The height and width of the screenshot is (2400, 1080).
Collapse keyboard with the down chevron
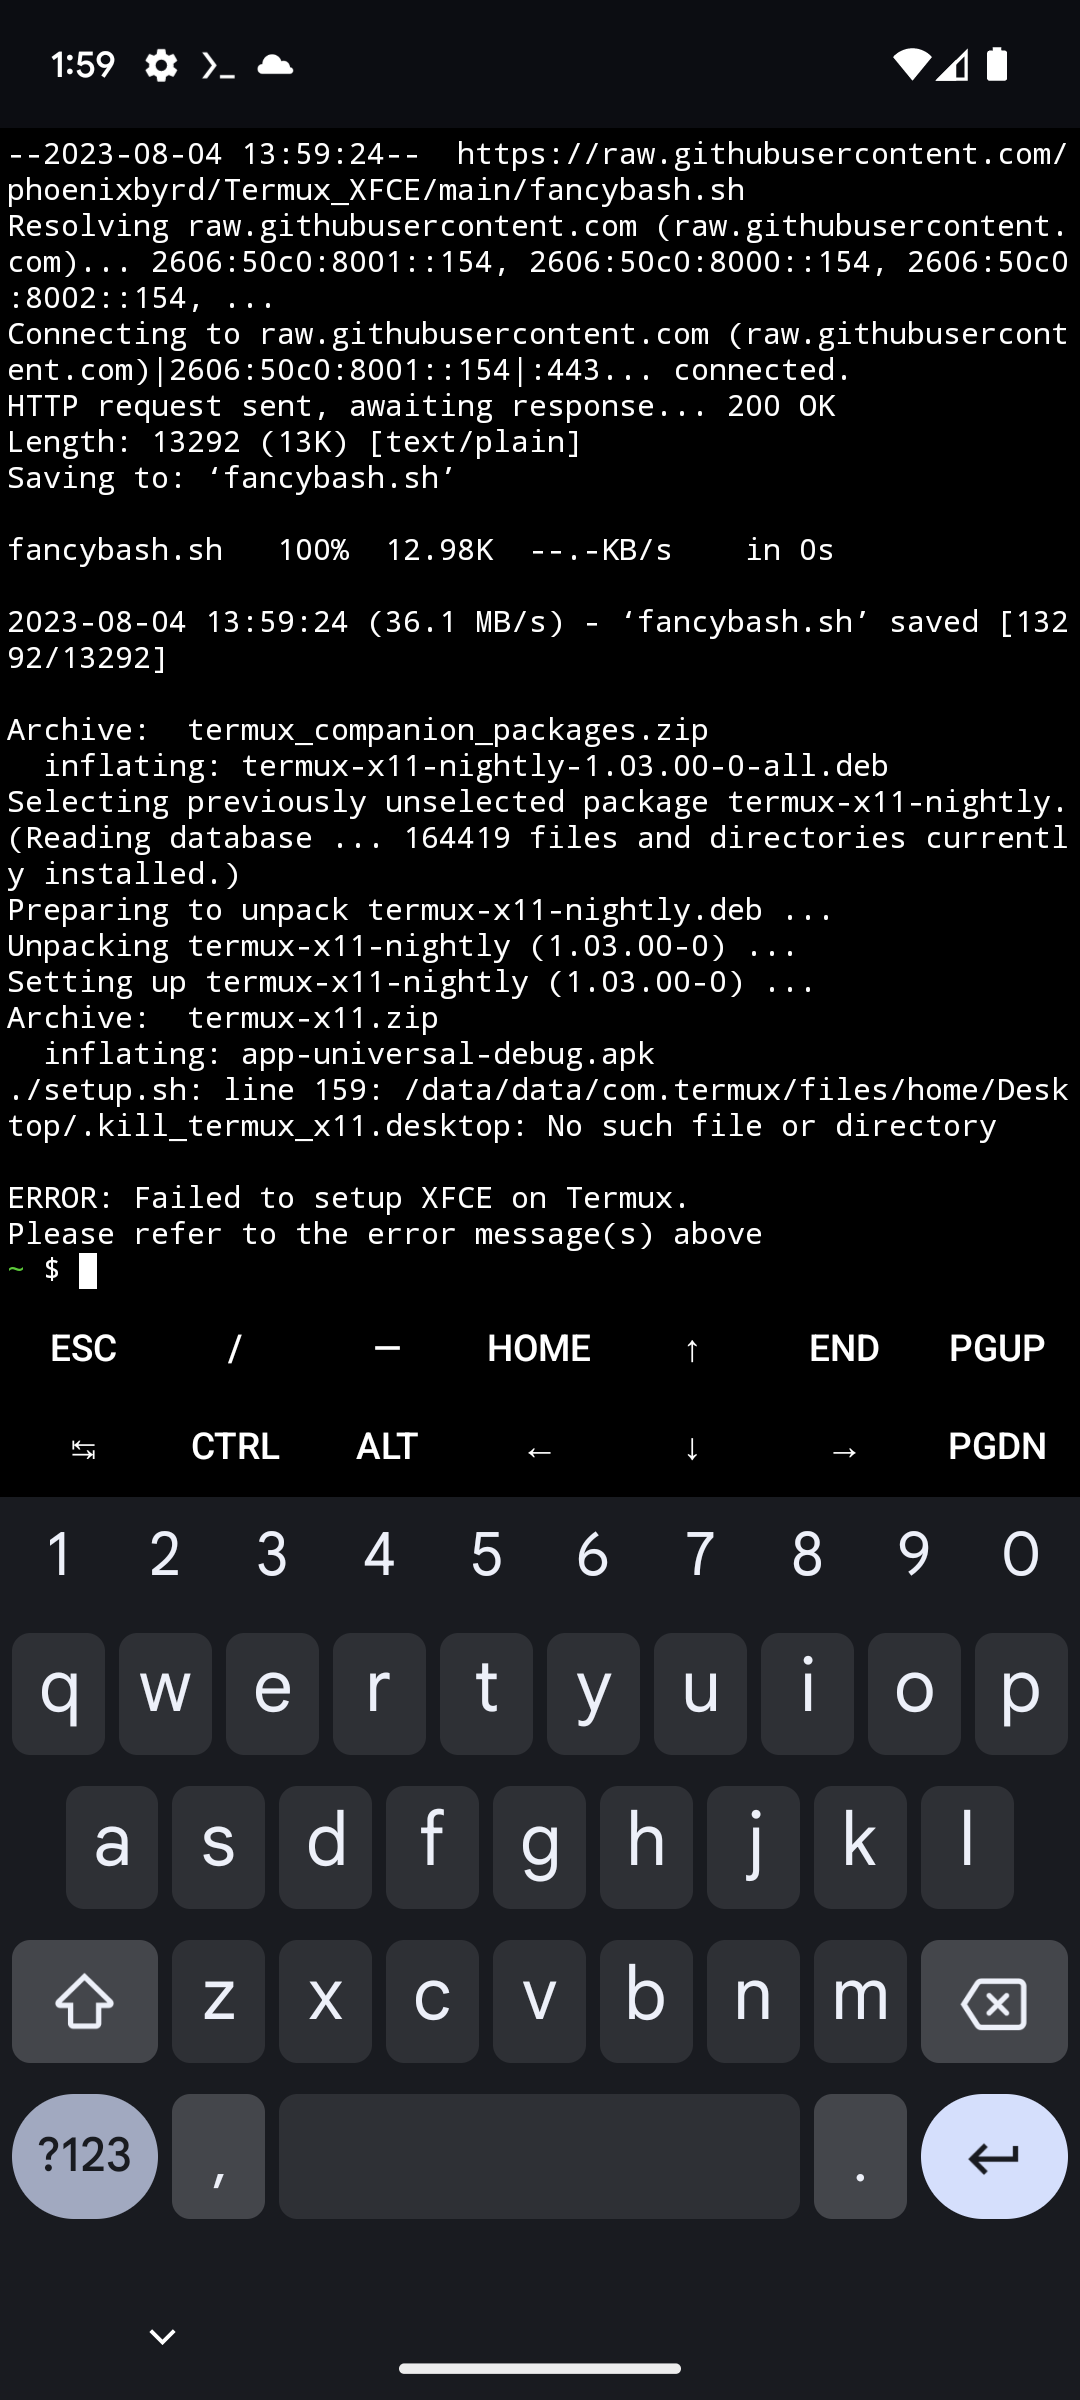[162, 2336]
